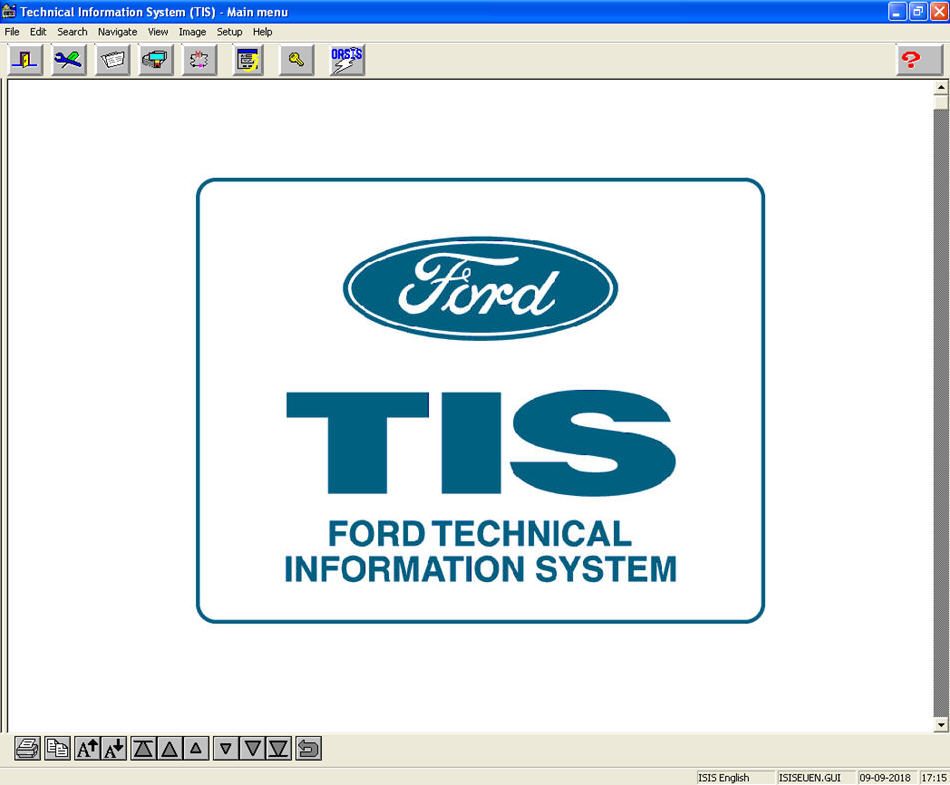
Task: Open the Help menu
Action: tap(262, 31)
